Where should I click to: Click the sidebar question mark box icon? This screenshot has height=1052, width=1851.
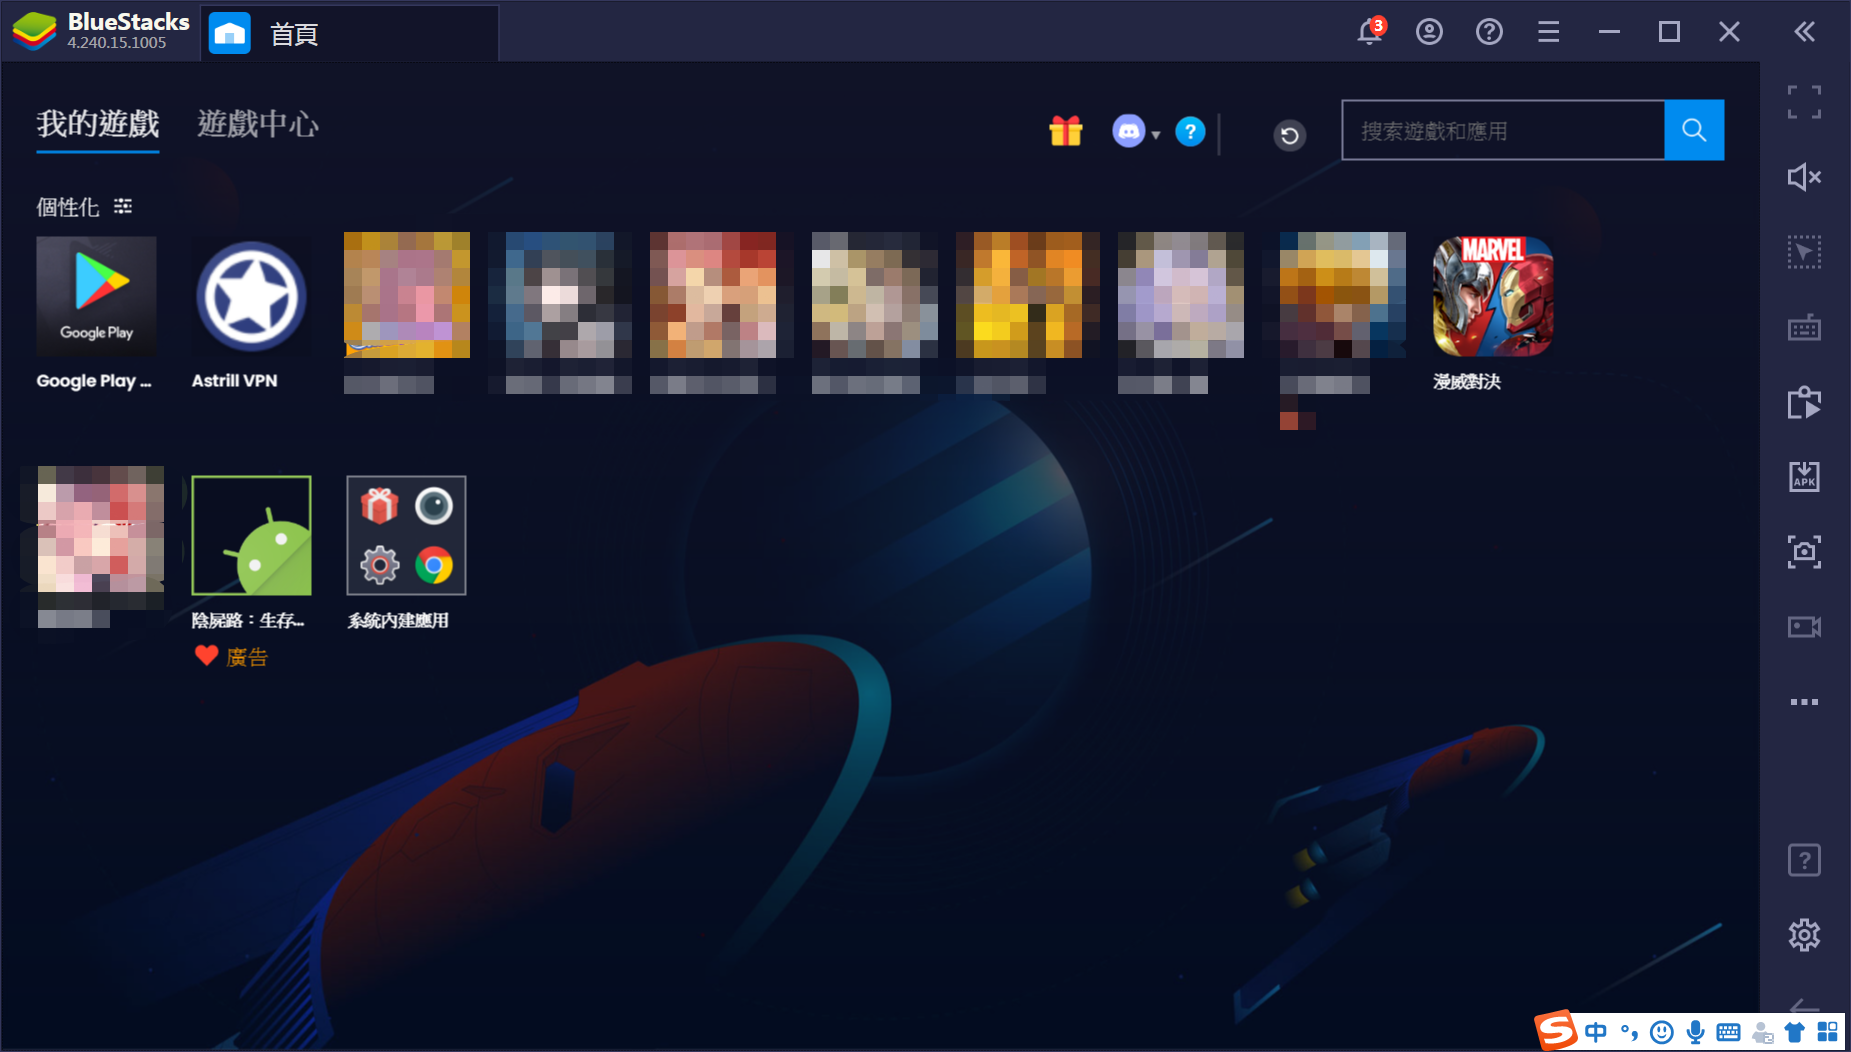(x=1804, y=860)
